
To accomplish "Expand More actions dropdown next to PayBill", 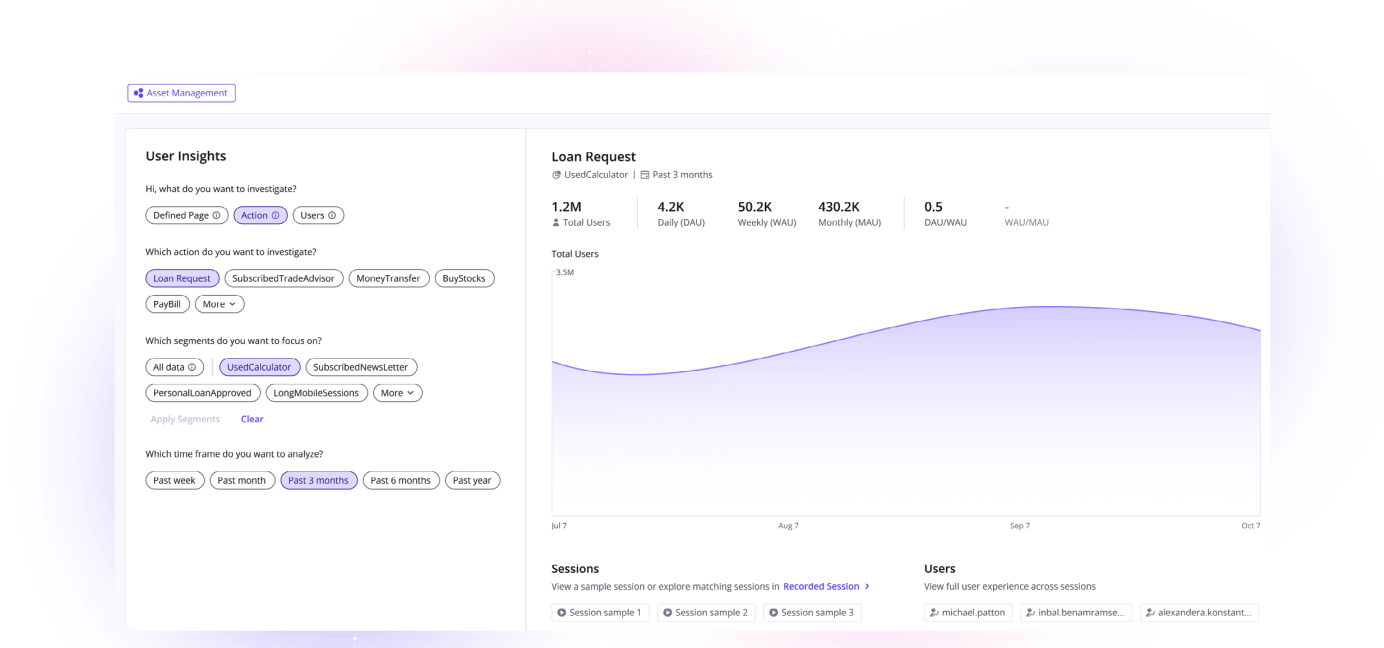I will (219, 304).
